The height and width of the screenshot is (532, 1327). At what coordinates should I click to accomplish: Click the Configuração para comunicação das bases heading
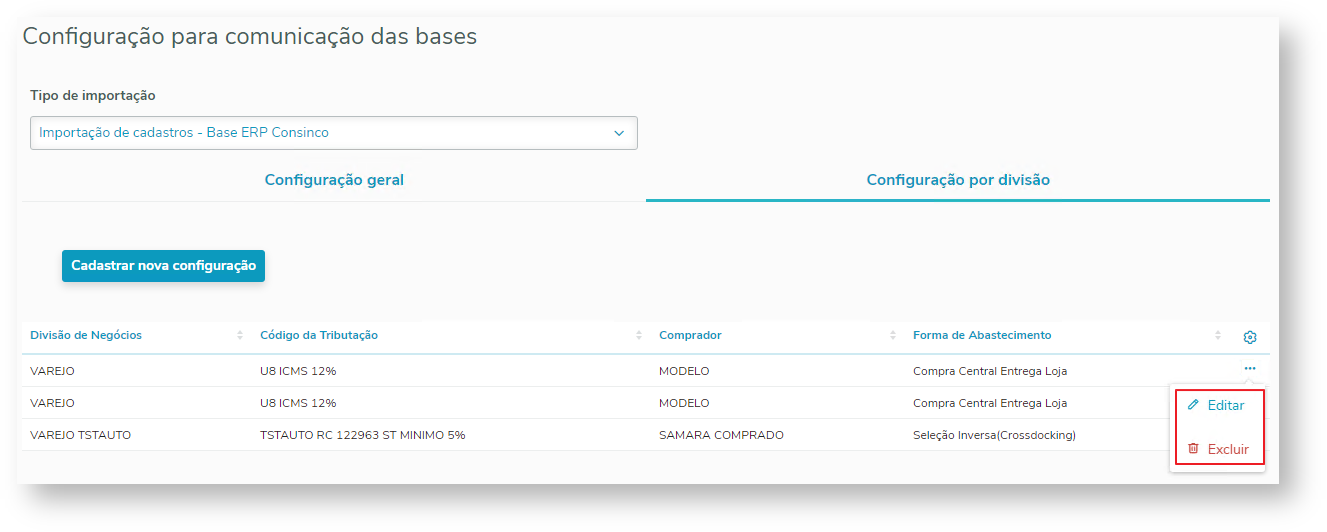click(250, 37)
